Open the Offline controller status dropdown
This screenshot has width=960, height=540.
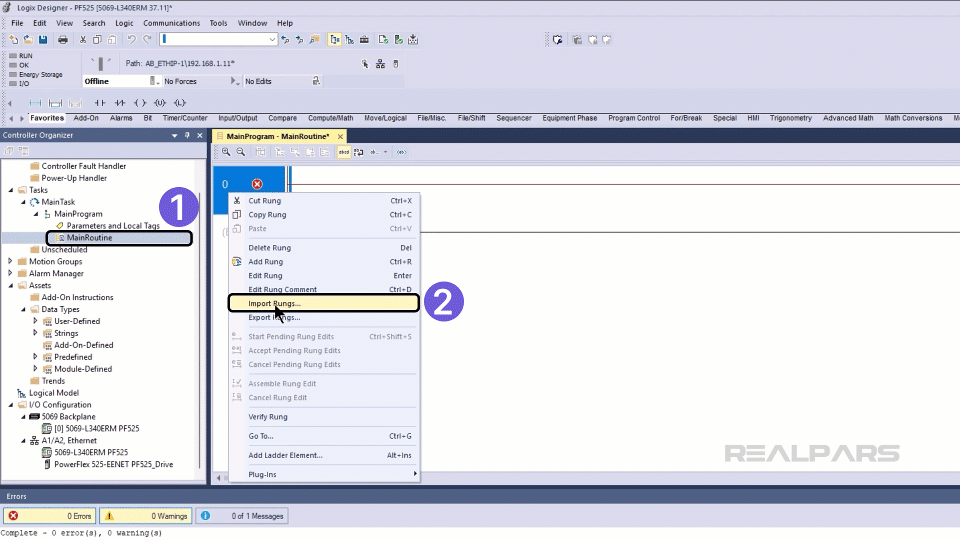(155, 81)
